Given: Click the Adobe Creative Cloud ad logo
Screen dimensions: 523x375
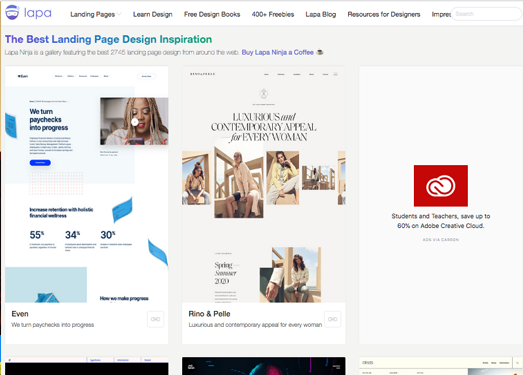Looking at the screenshot, I should [441, 185].
